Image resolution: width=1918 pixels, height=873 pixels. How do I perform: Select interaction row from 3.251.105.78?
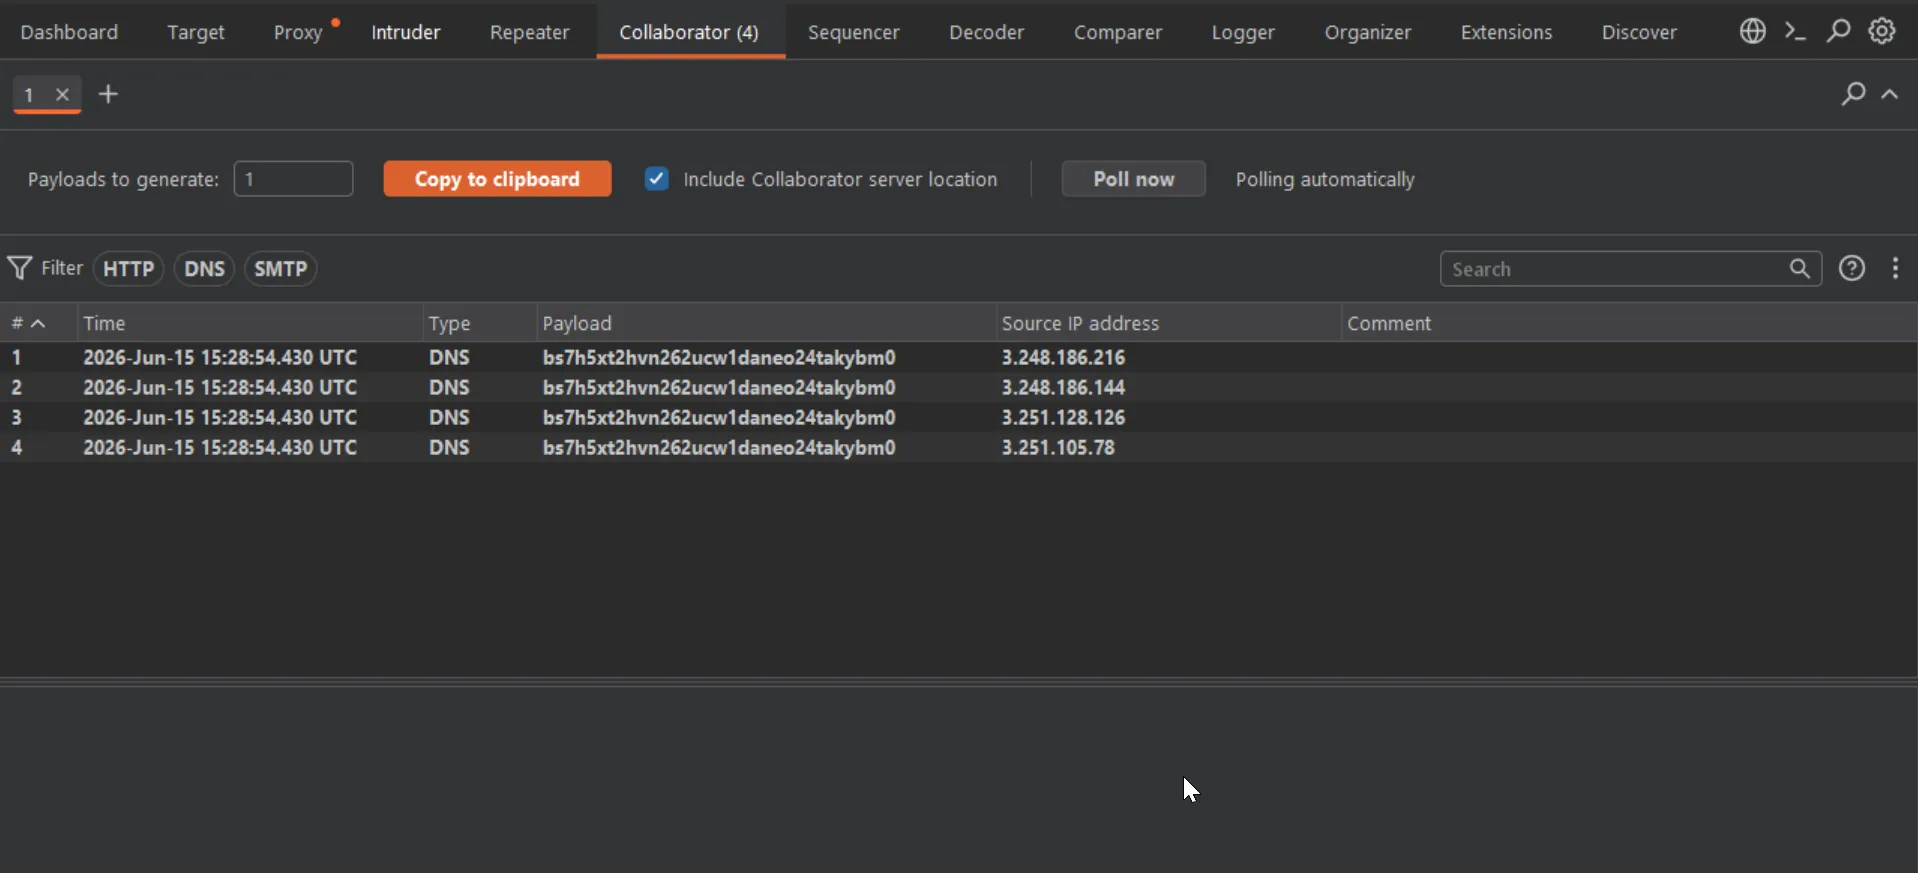(x=959, y=447)
